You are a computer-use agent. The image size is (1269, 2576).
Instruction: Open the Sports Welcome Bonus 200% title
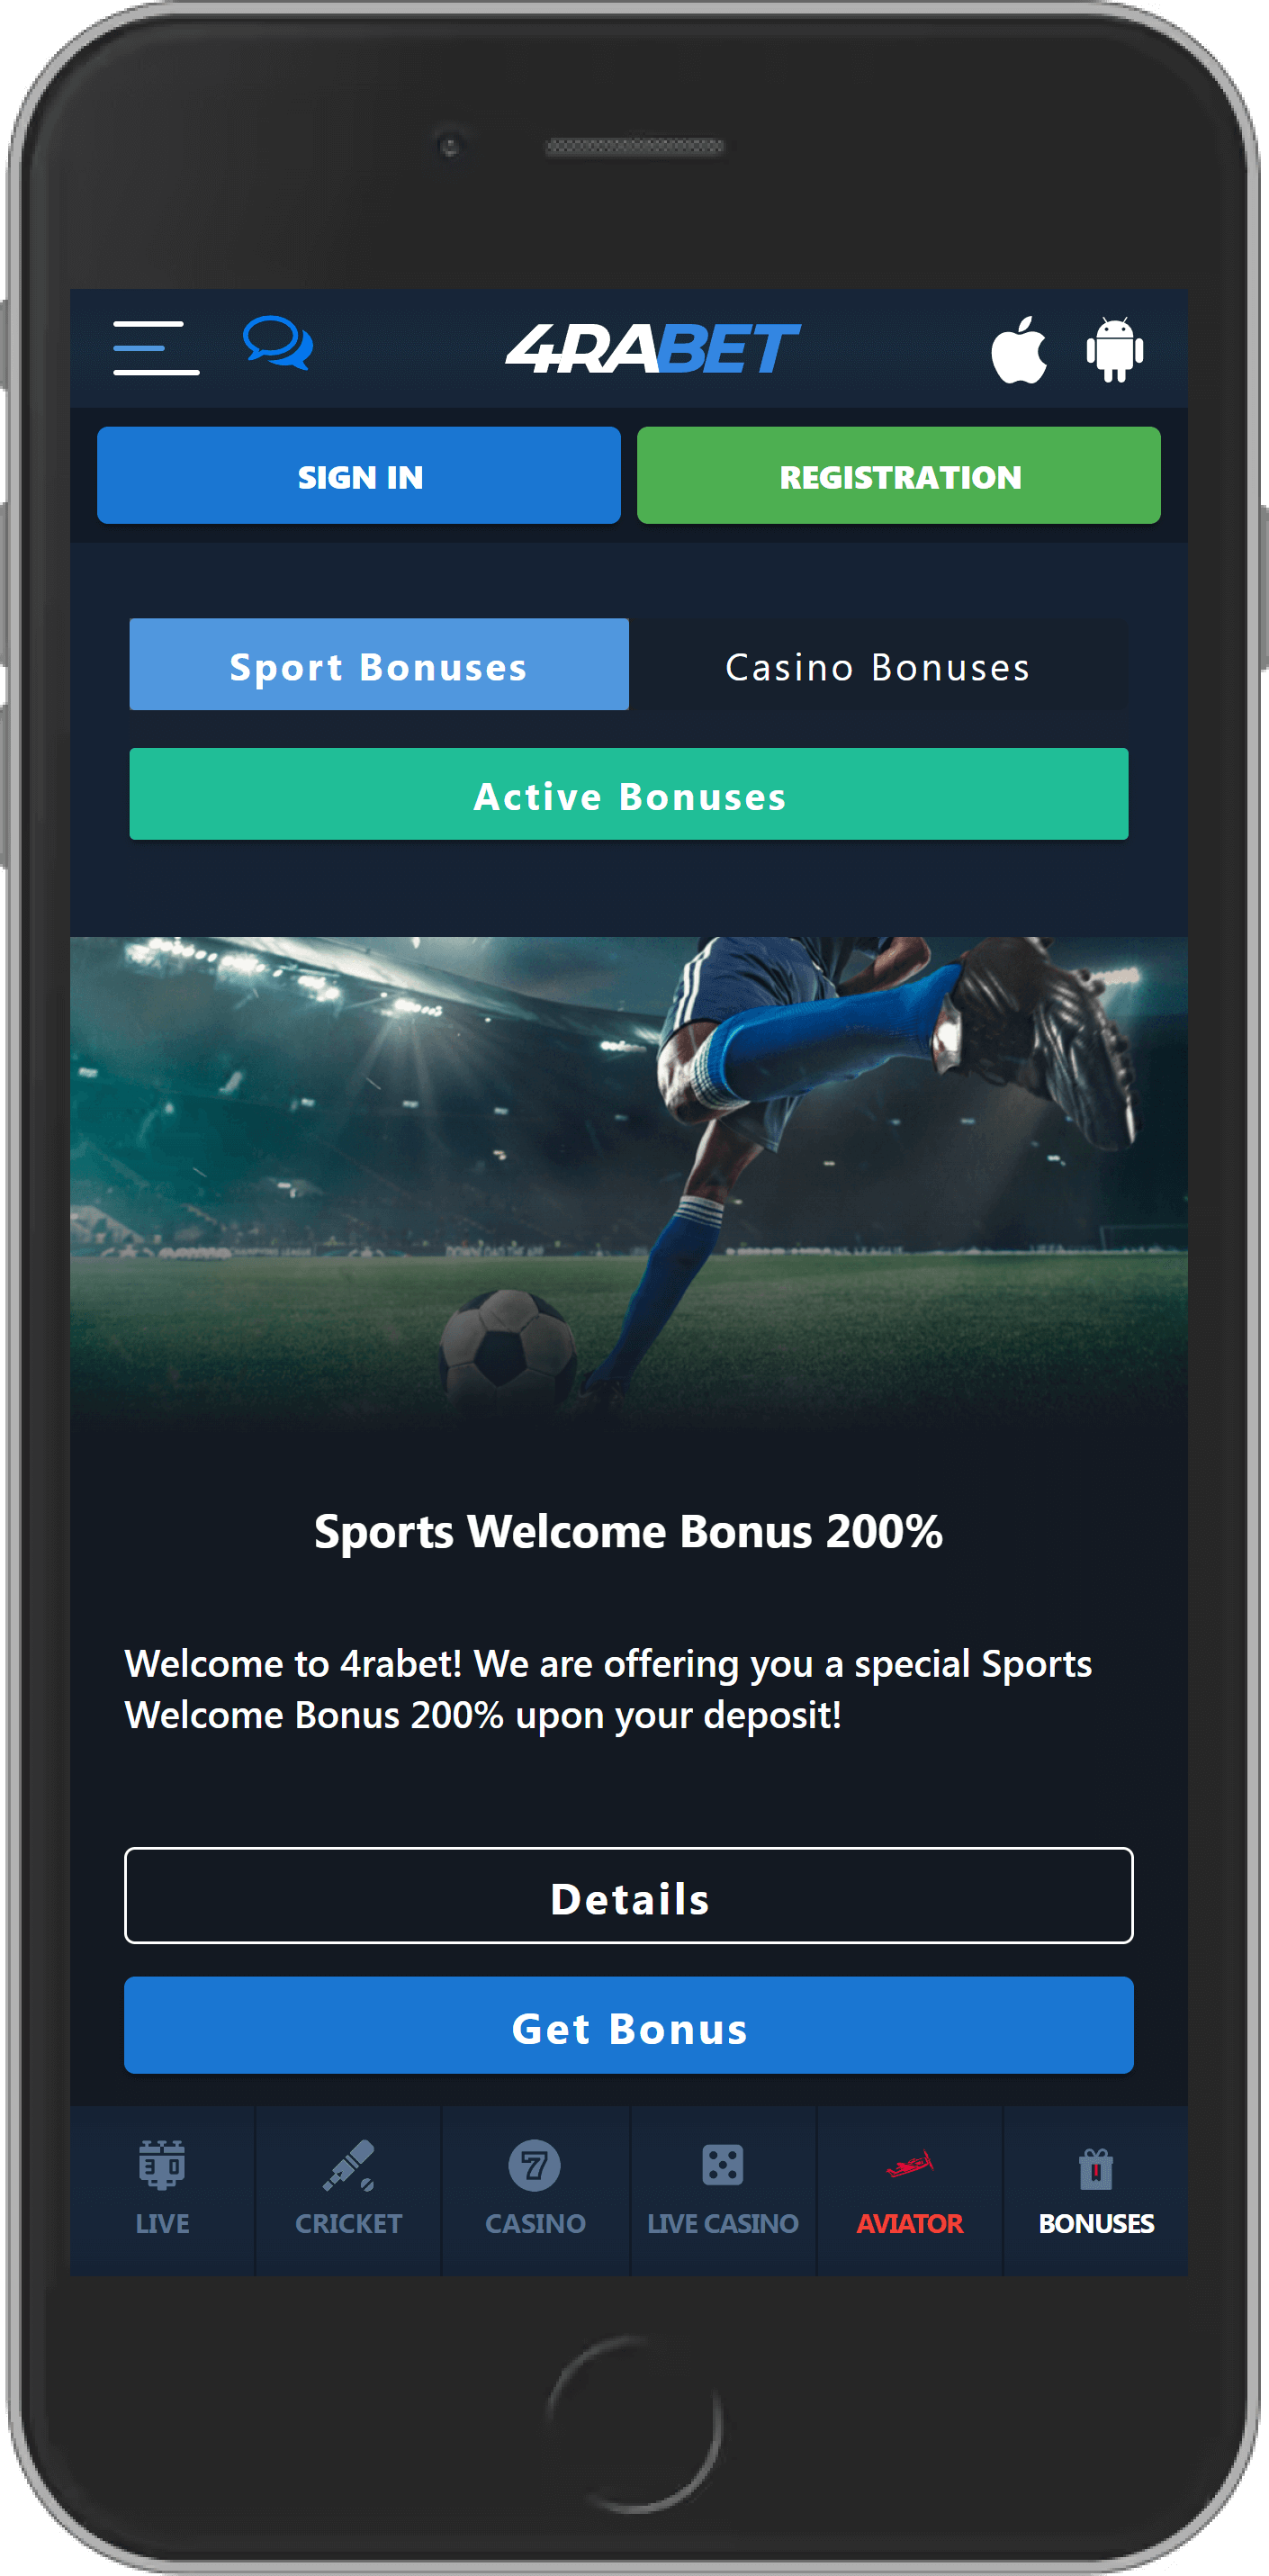629,1532
